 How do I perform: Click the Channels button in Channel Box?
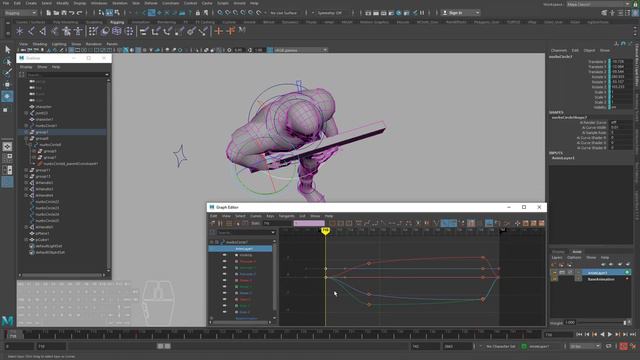click(559, 51)
